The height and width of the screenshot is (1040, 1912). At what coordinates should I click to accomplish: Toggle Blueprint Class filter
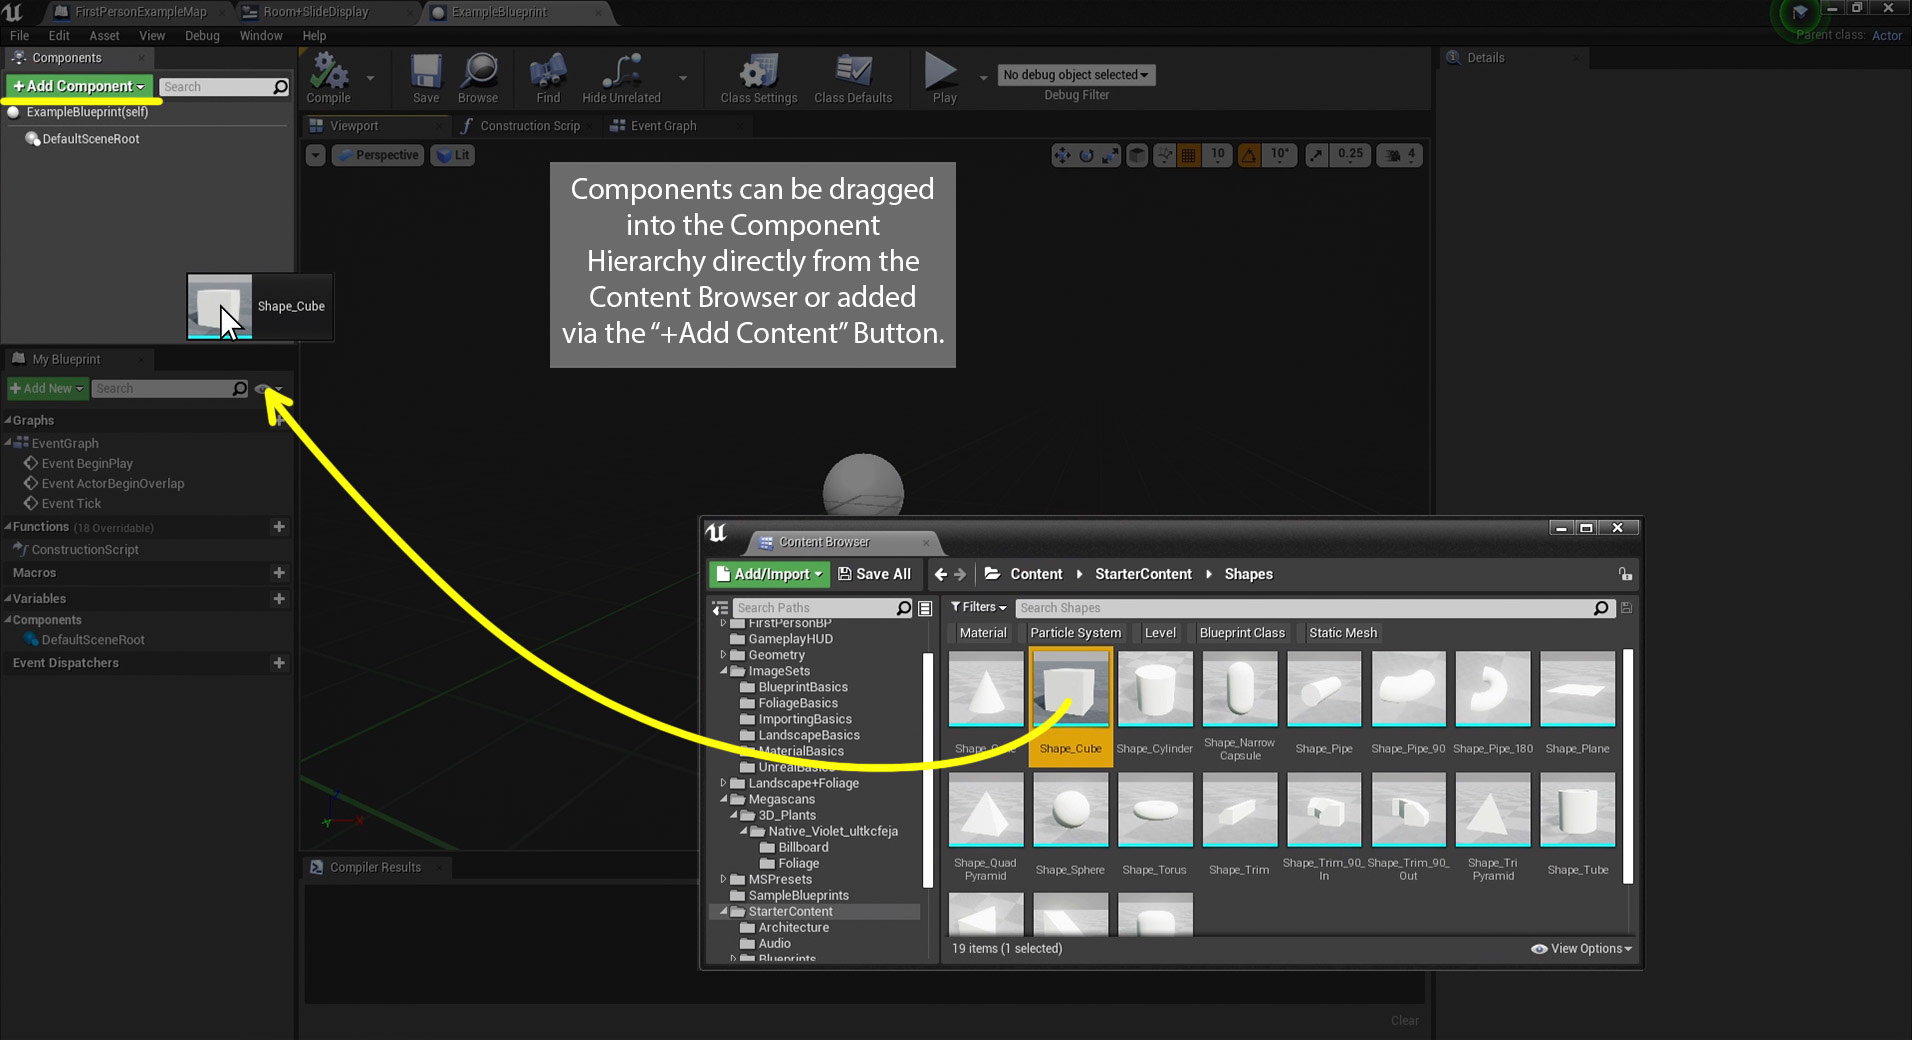pos(1241,633)
